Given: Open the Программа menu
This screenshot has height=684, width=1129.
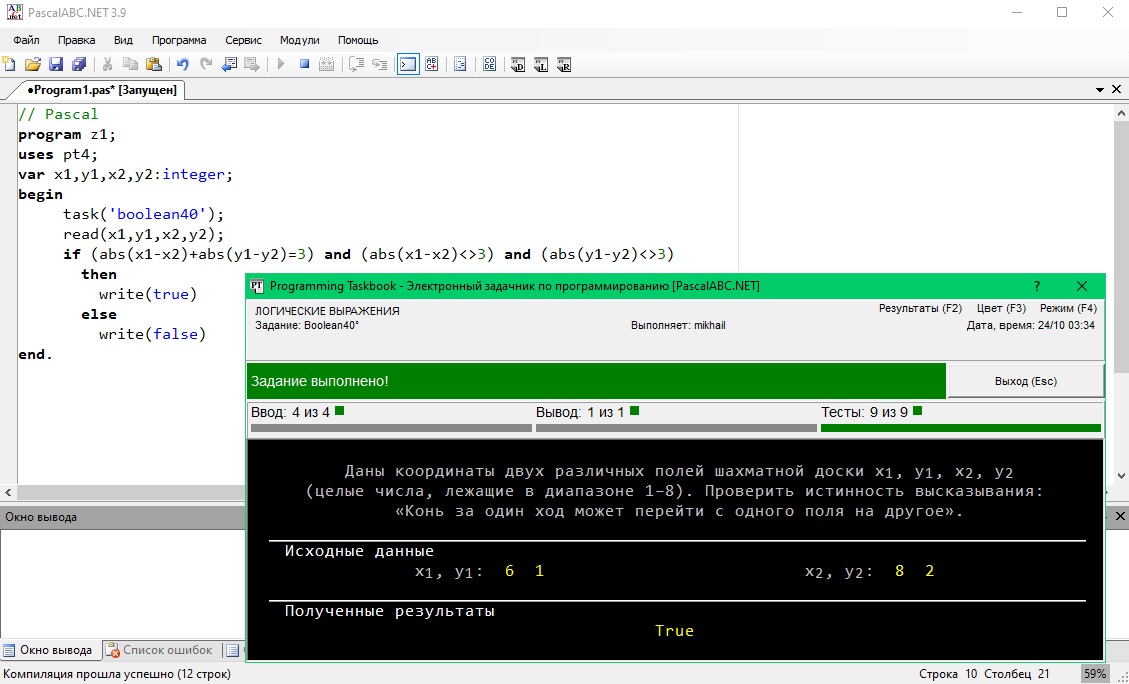Looking at the screenshot, I should (x=179, y=40).
